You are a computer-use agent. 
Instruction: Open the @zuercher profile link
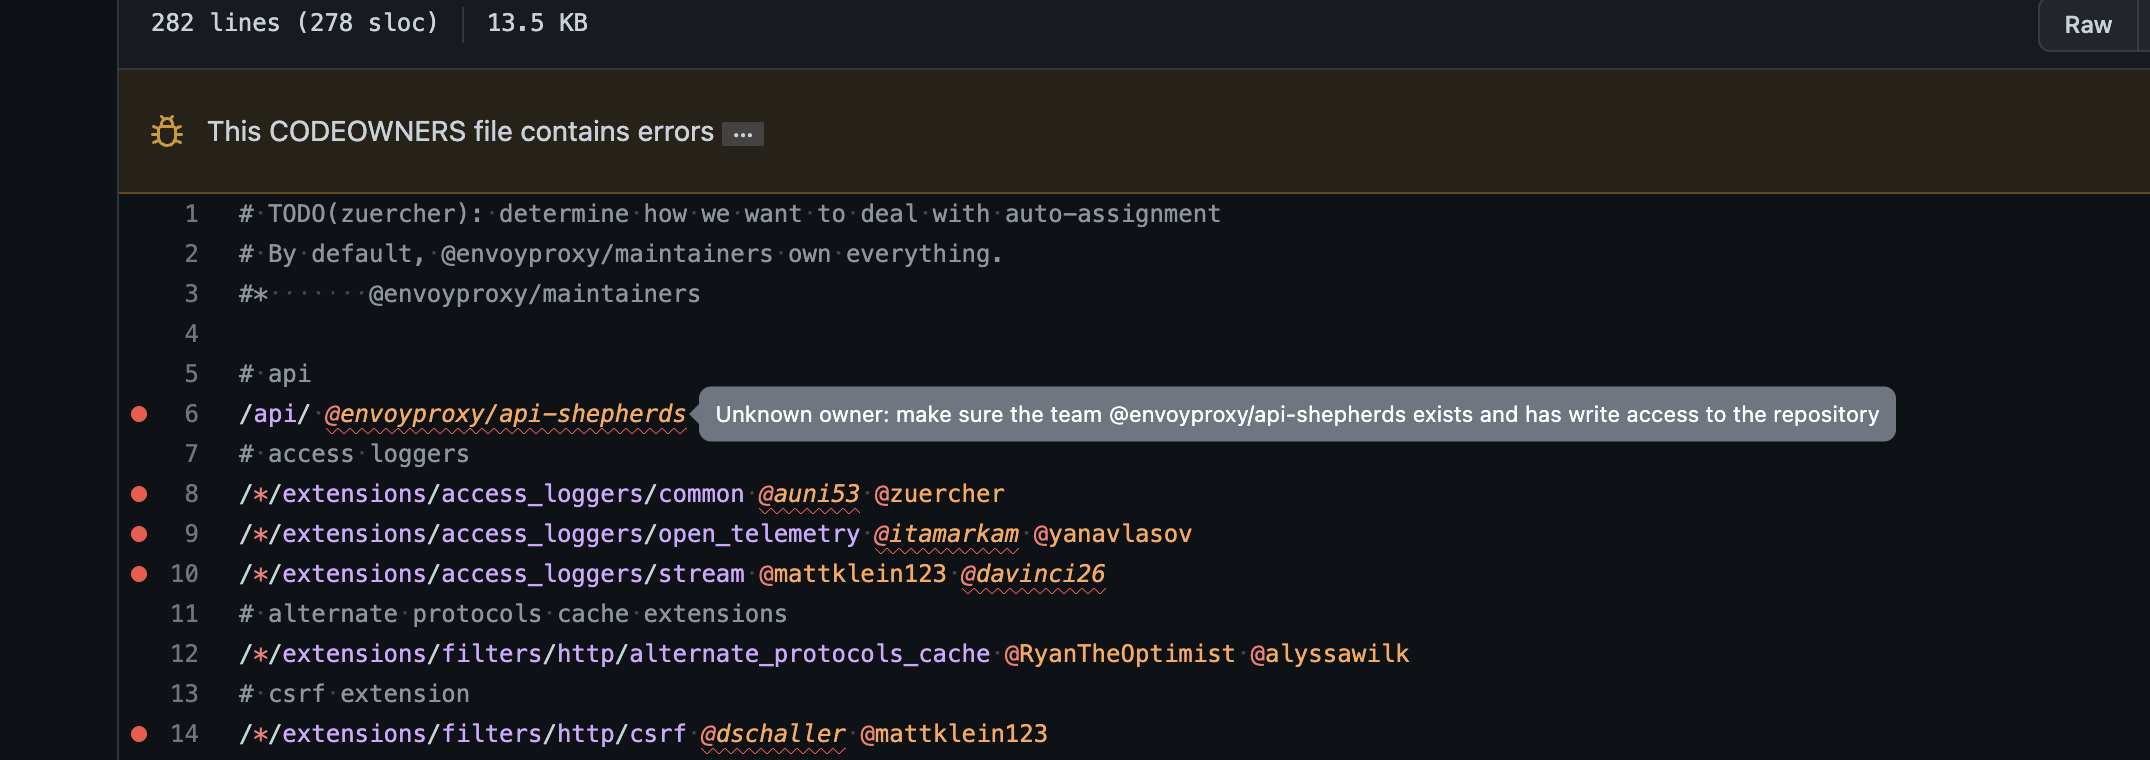tap(940, 493)
